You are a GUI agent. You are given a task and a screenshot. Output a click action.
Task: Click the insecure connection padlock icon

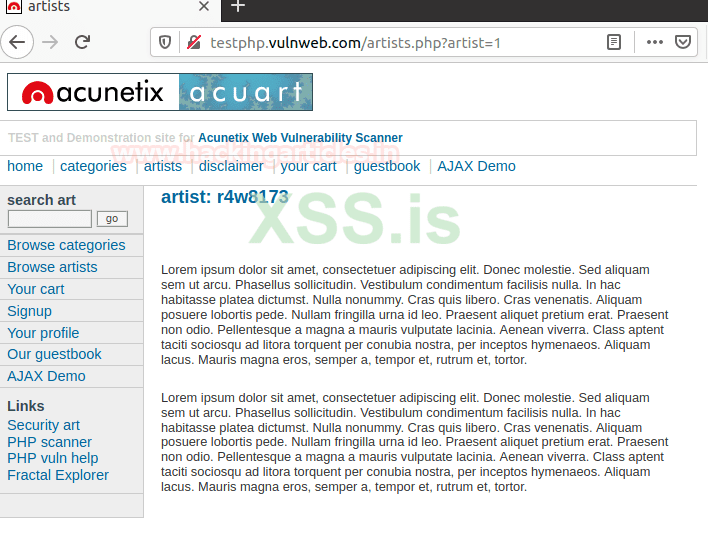click(194, 42)
